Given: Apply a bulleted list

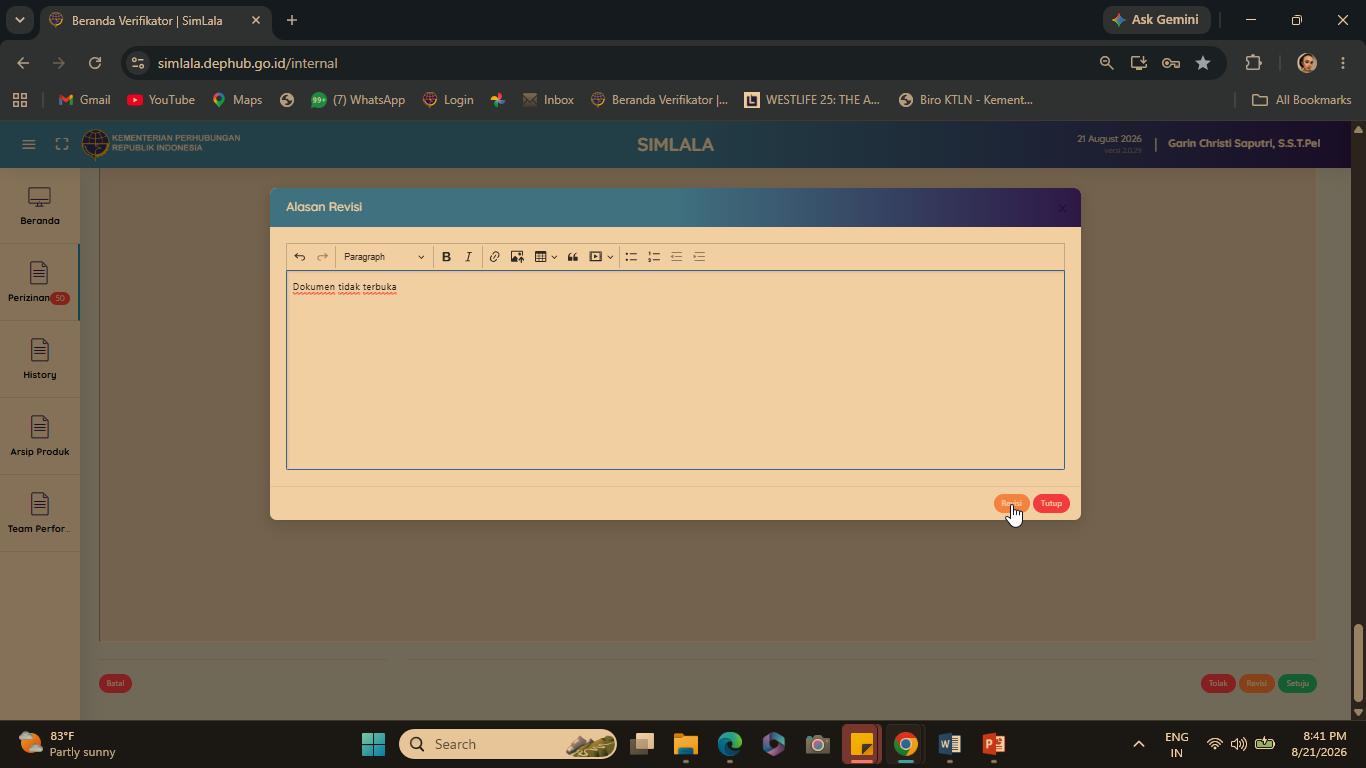Looking at the screenshot, I should 631,257.
